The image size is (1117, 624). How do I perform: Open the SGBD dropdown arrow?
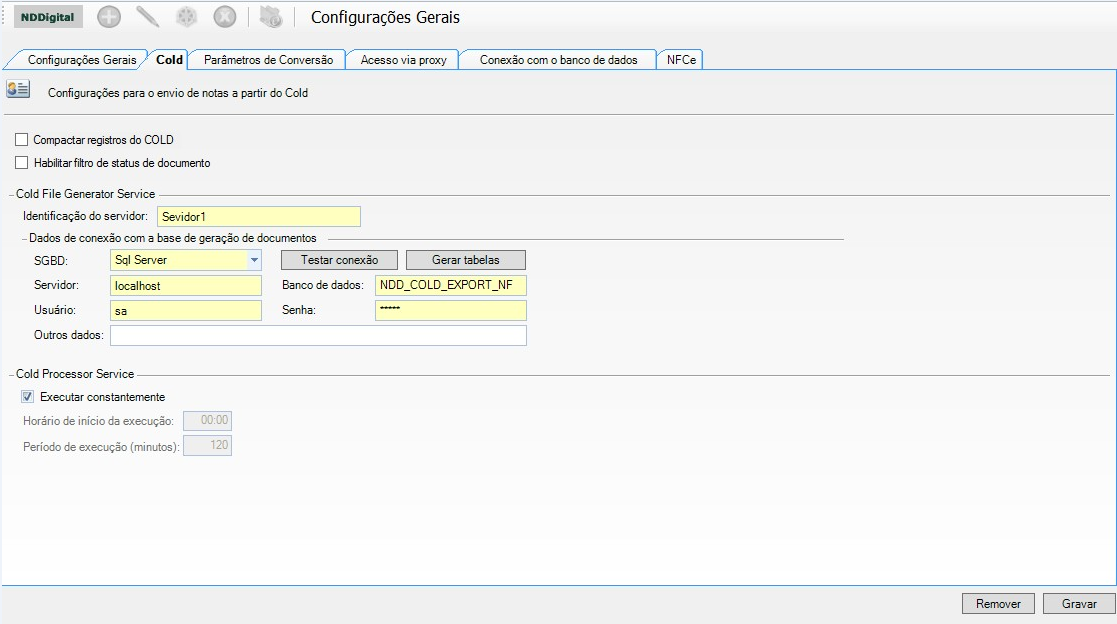254,260
